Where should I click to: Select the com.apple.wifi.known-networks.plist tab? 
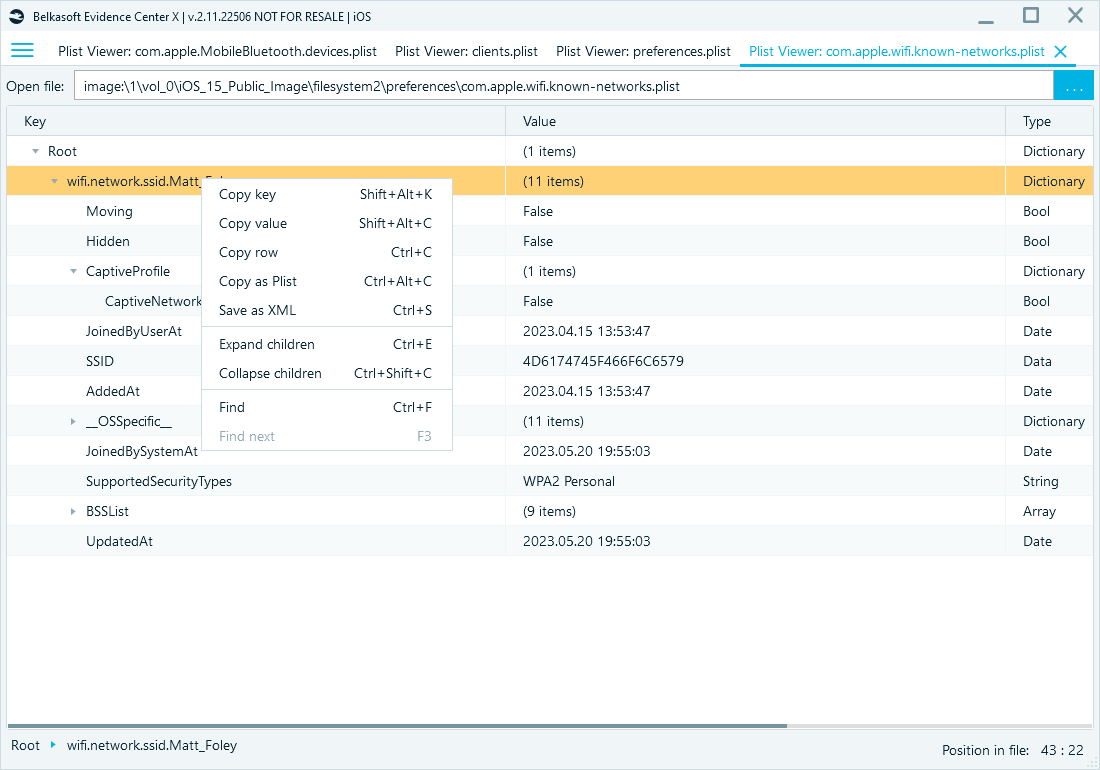click(x=897, y=51)
